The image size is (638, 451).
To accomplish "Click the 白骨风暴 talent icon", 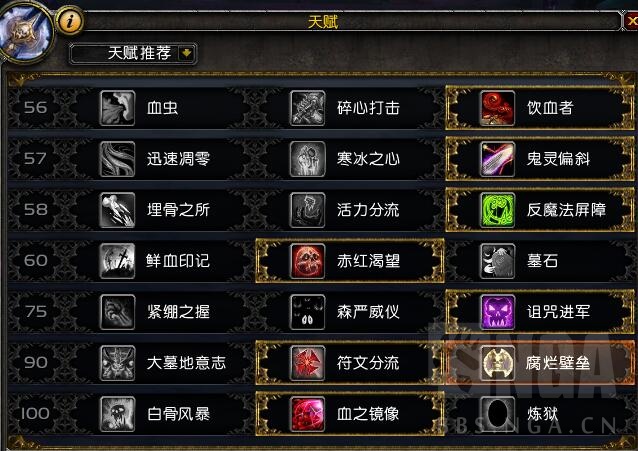I will (x=117, y=414).
